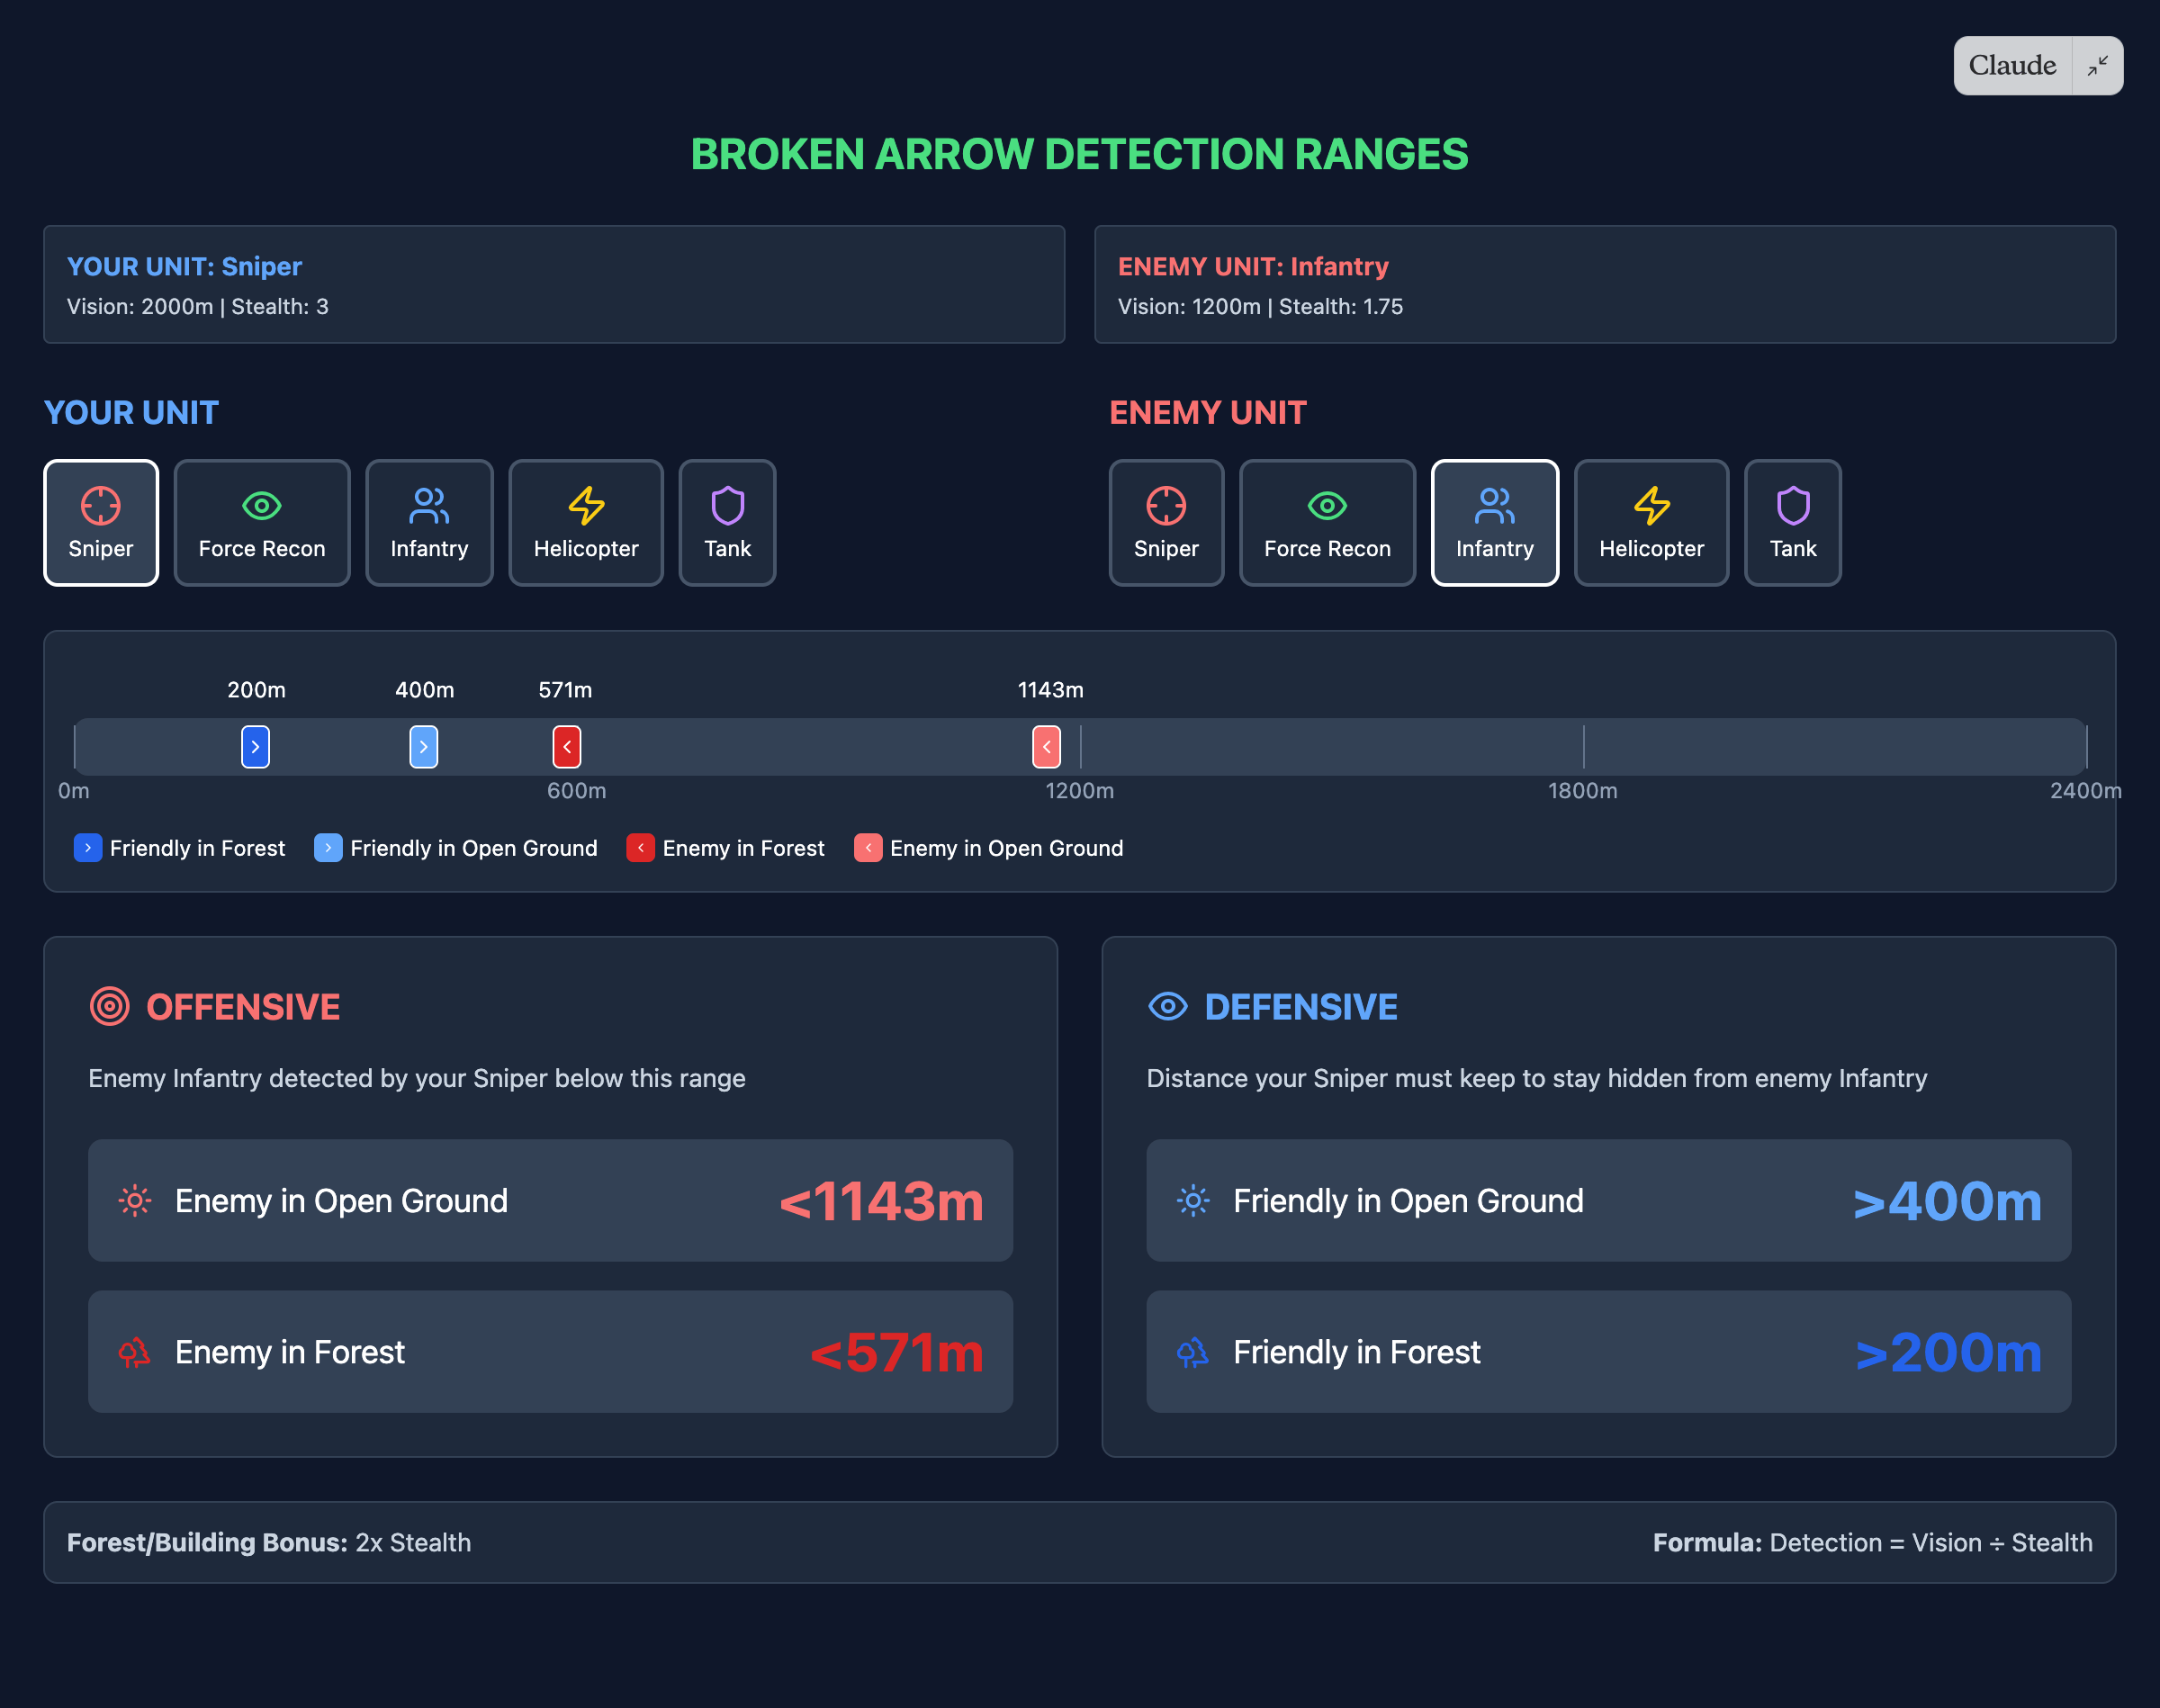Pick Helicopter as the enemy unit

1651,522
